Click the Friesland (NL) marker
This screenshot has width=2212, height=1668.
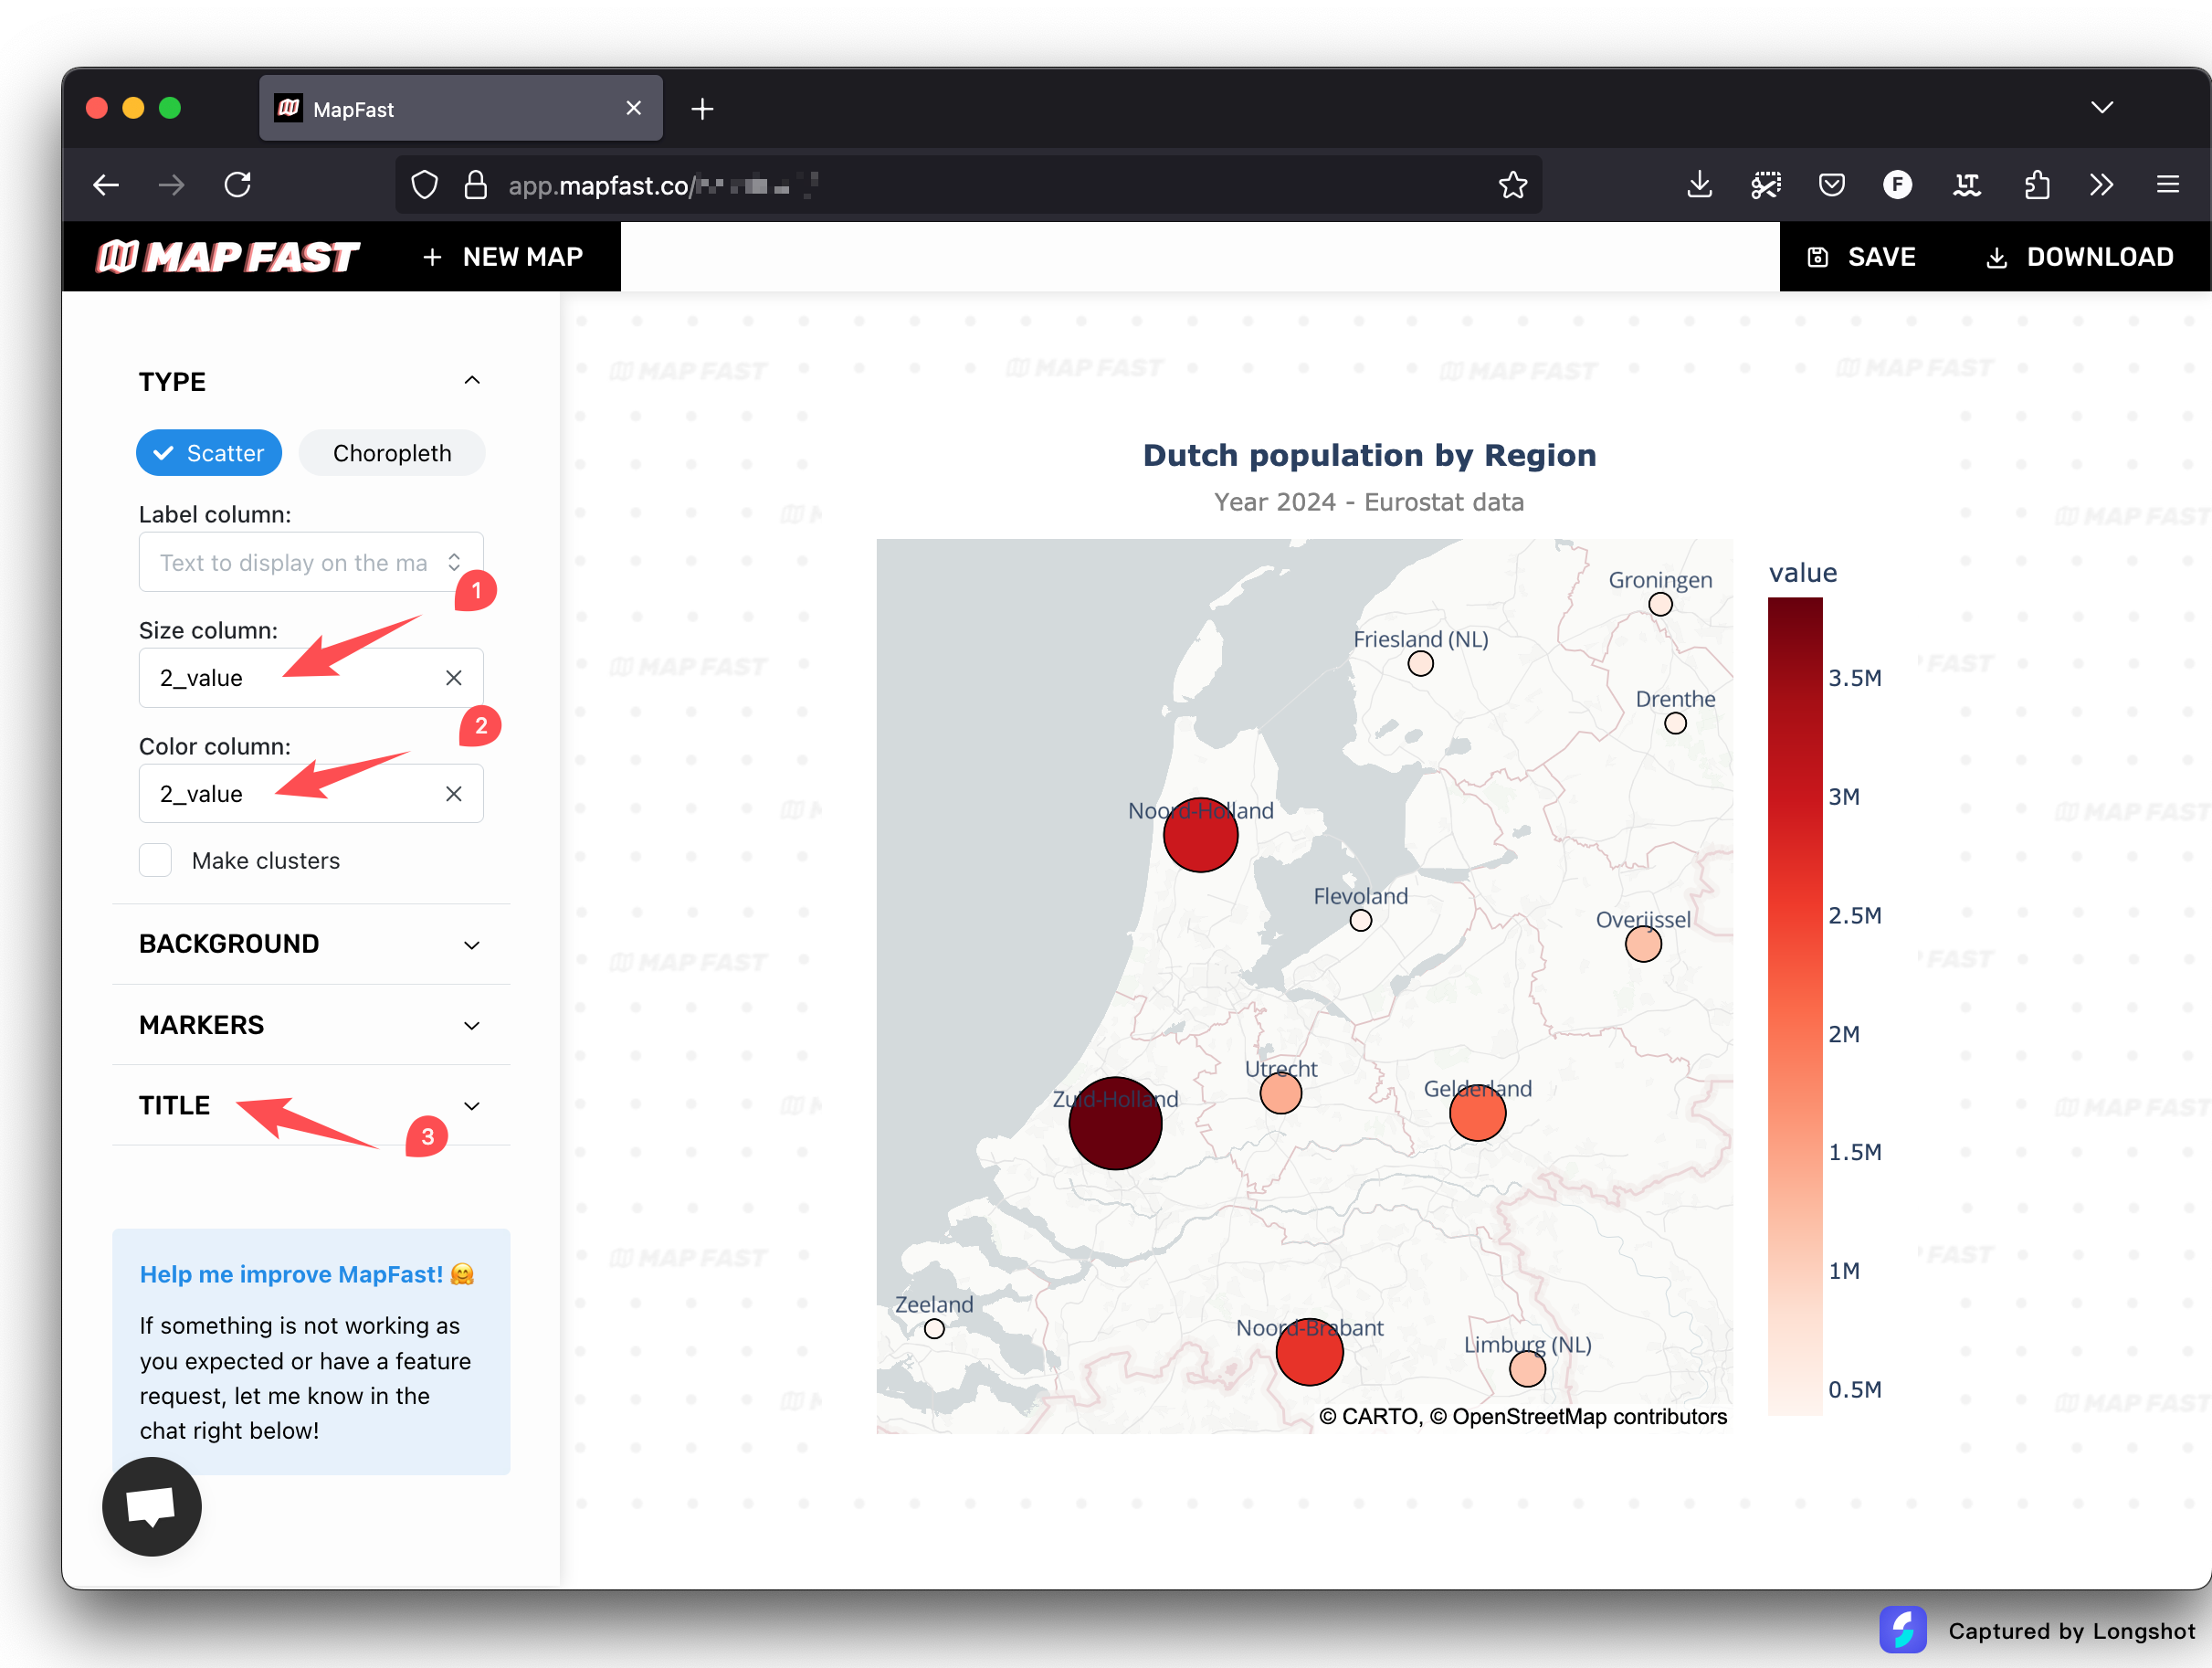[x=1421, y=663]
